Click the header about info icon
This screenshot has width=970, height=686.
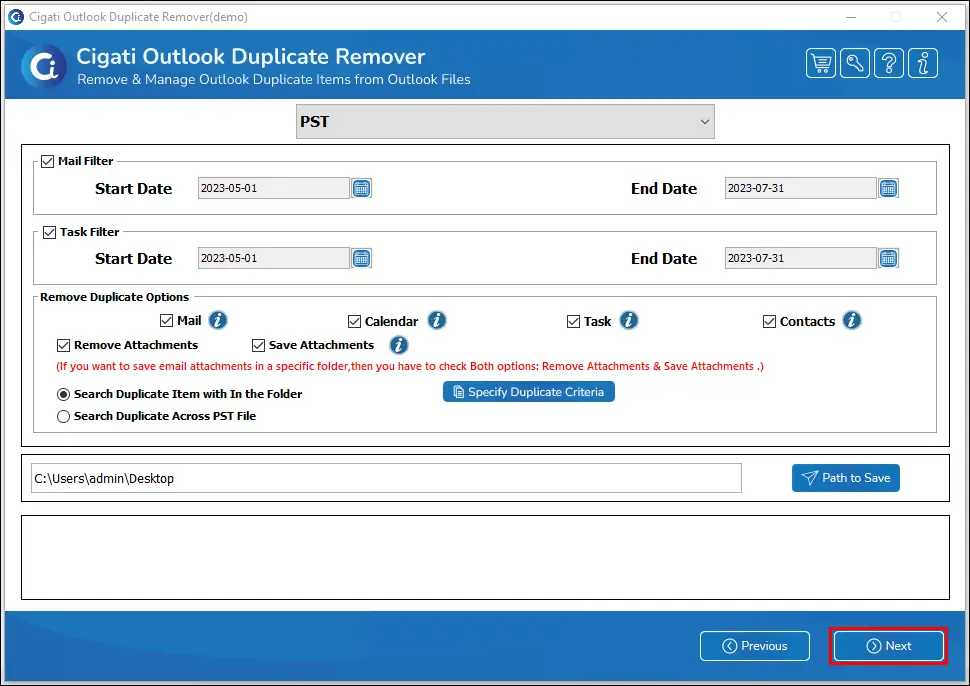click(923, 63)
